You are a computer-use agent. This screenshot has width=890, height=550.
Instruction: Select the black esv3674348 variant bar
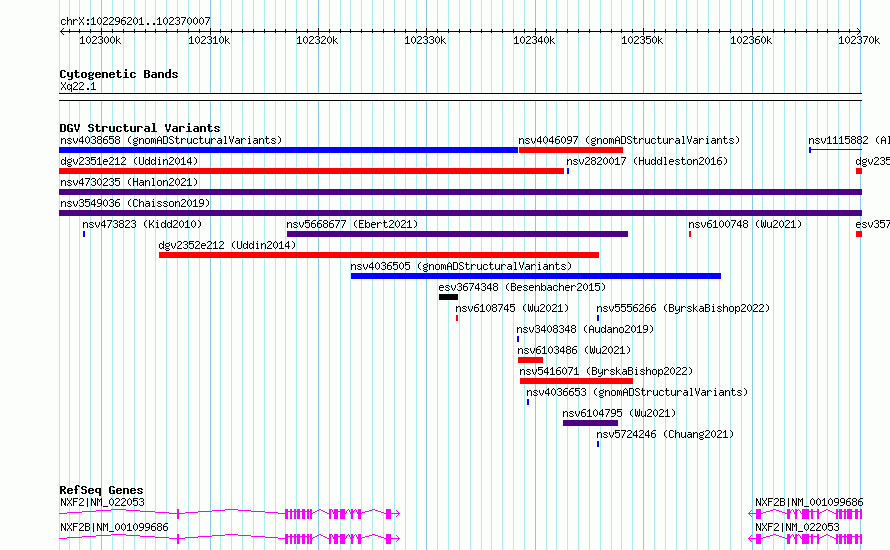click(x=448, y=297)
